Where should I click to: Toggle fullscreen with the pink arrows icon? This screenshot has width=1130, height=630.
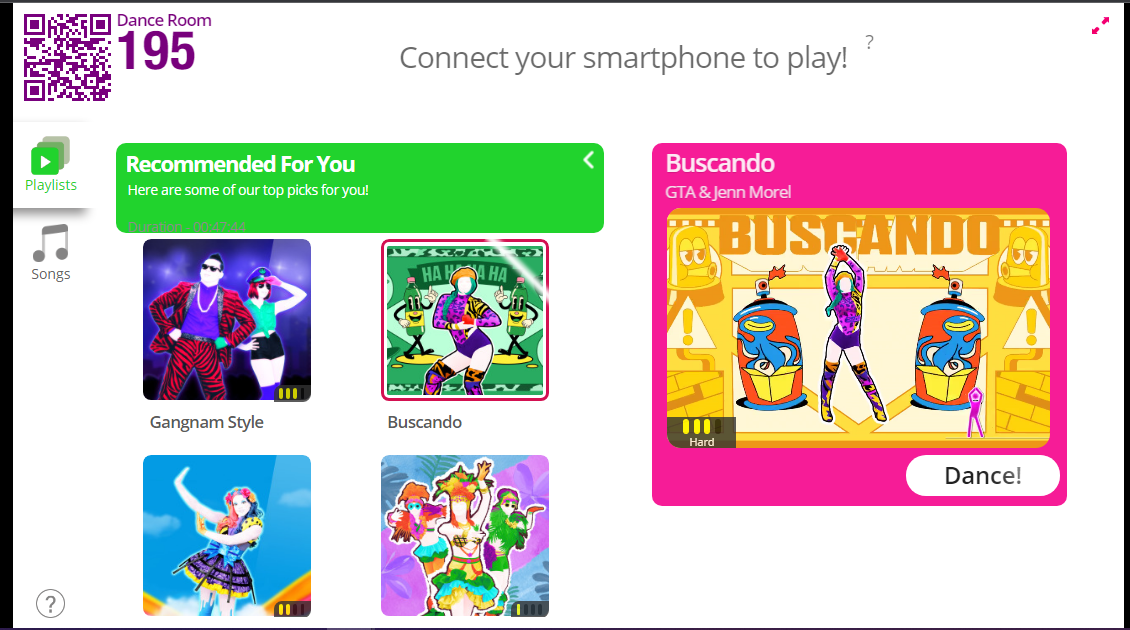tap(1100, 26)
